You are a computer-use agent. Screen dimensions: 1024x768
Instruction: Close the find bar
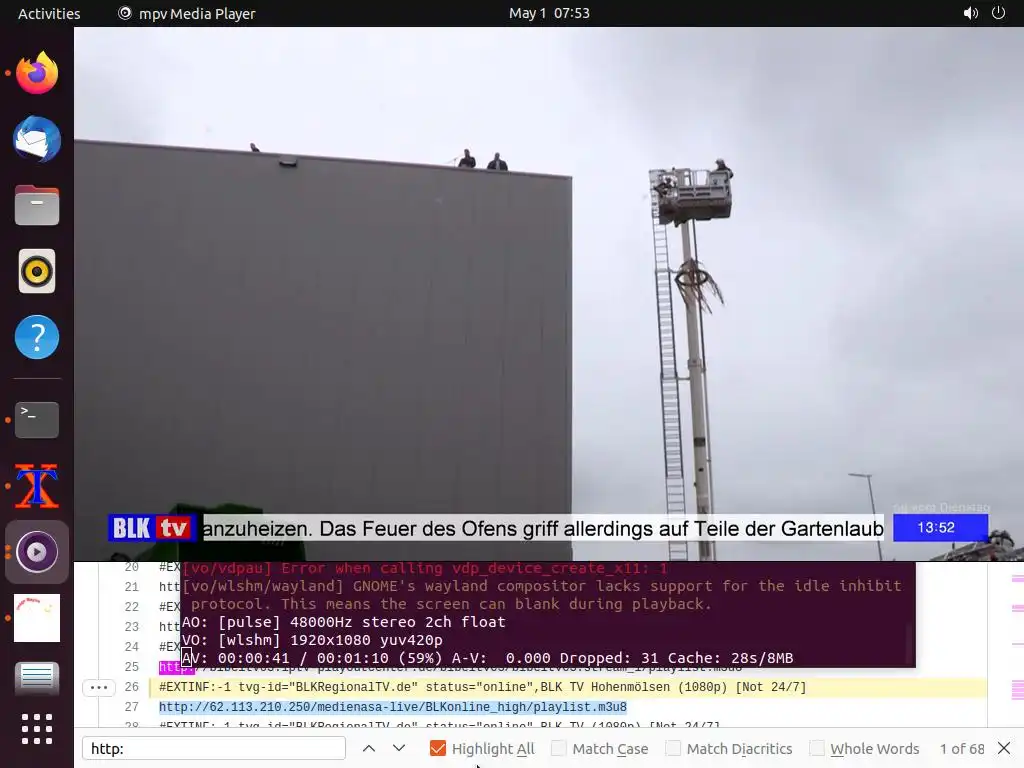(1004, 748)
